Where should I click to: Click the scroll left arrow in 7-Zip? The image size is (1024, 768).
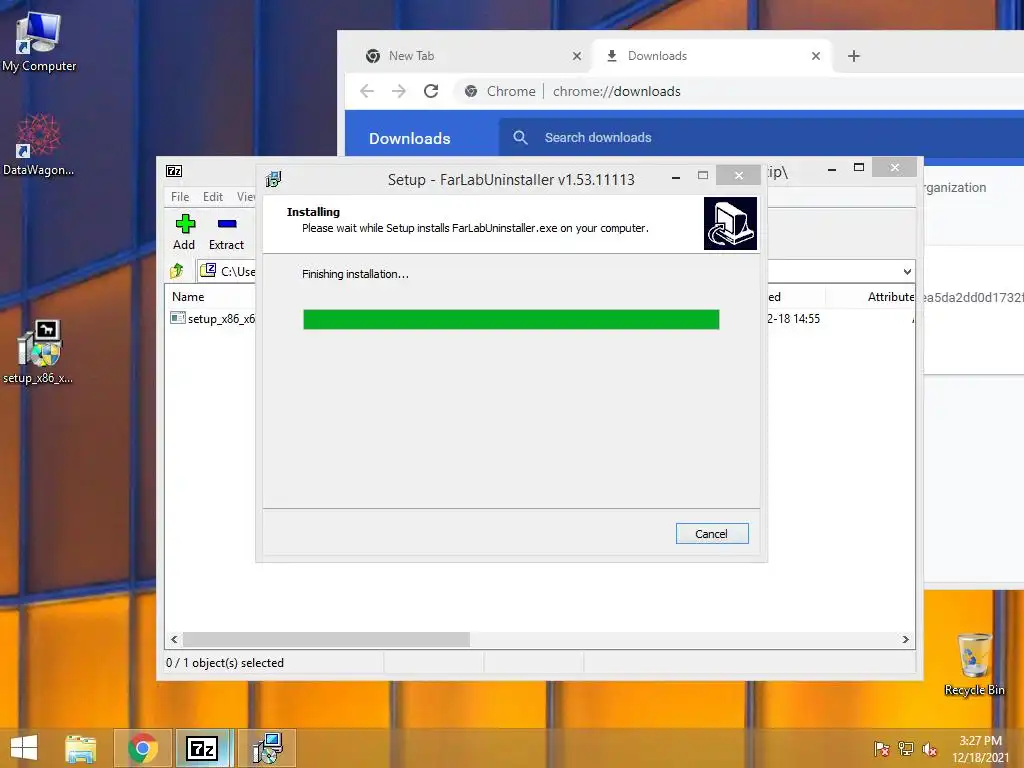(x=174, y=639)
